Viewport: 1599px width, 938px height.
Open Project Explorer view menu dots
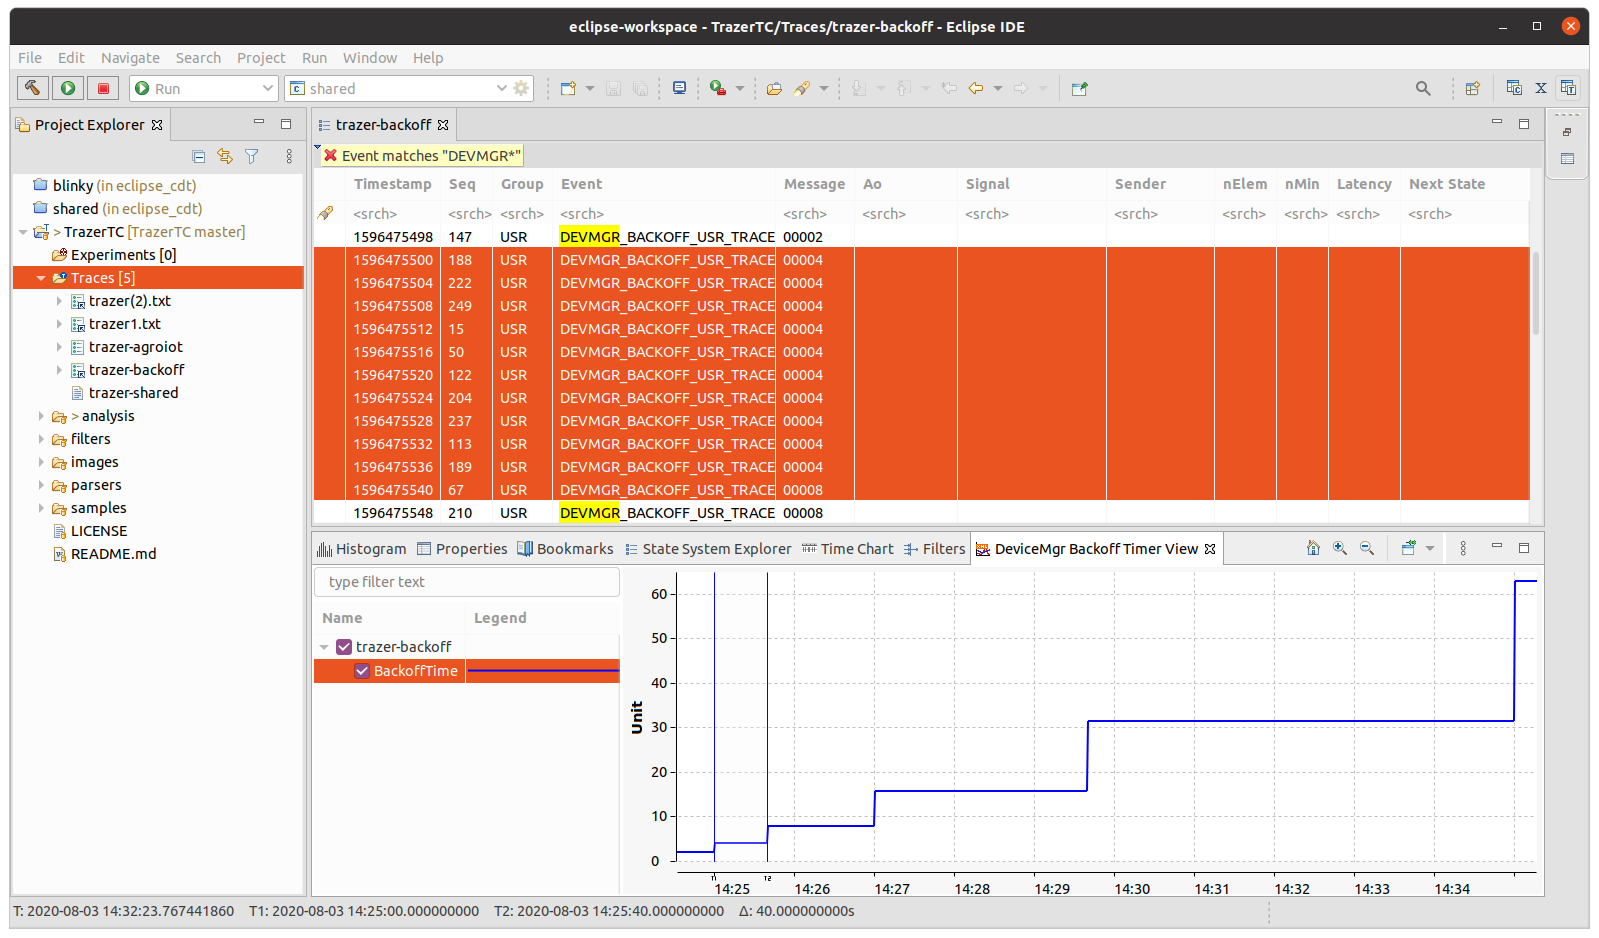tap(289, 156)
